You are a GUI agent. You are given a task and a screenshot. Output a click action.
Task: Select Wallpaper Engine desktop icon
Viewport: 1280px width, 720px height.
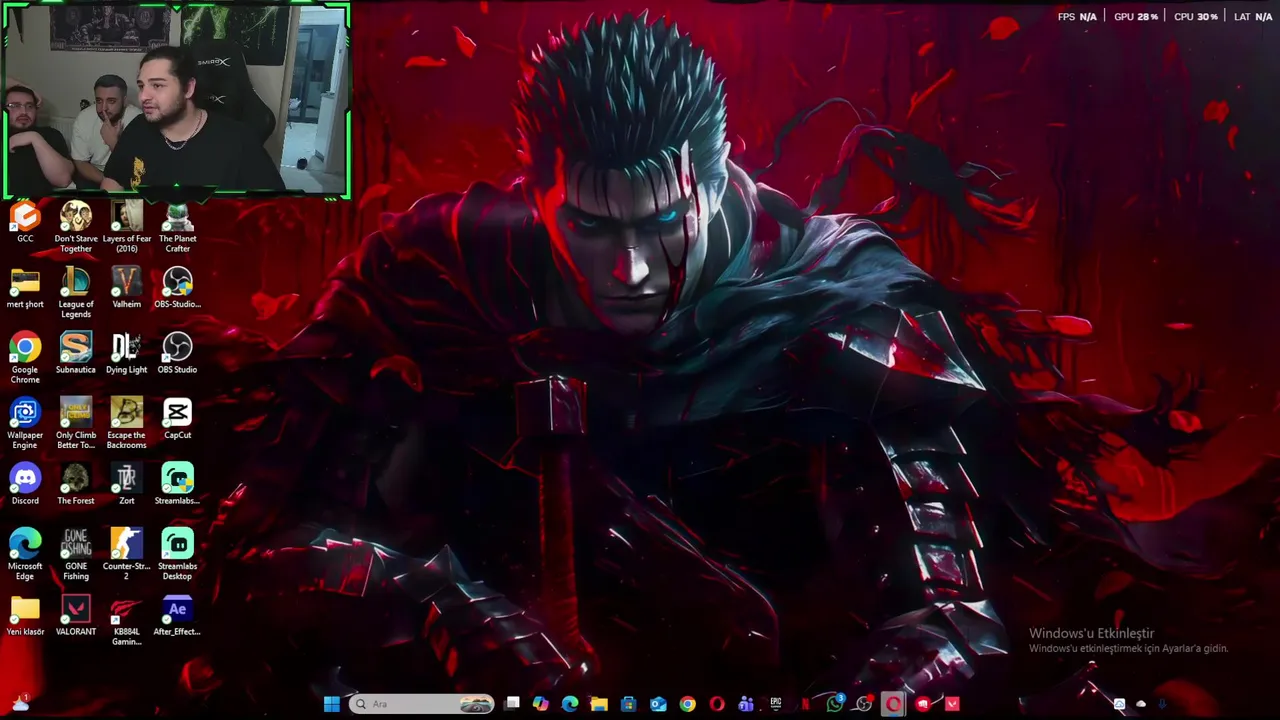tap(25, 424)
